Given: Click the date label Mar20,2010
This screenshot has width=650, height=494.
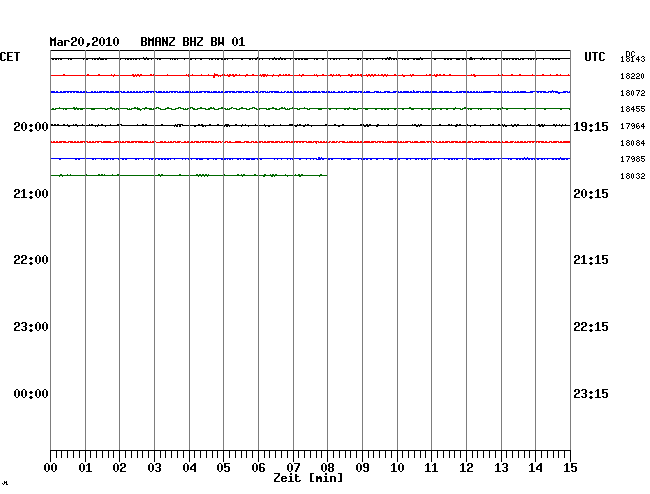Looking at the screenshot, I should 85,42.
